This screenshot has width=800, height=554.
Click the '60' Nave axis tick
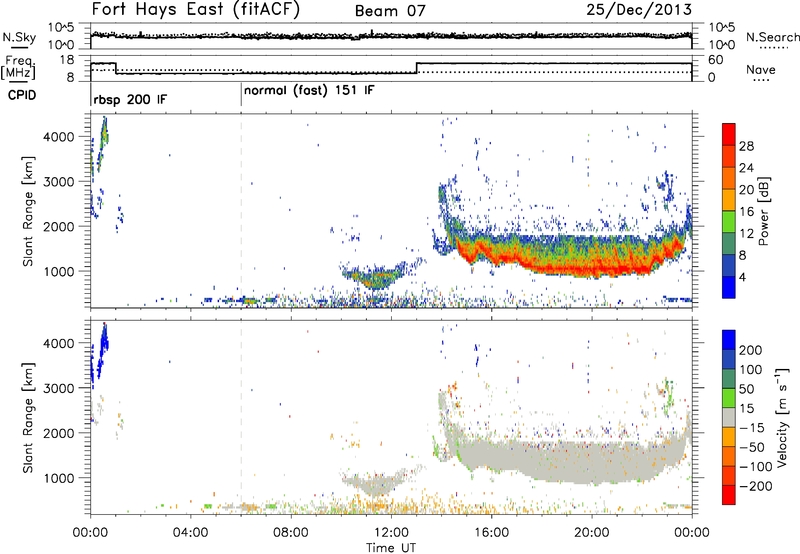[x=715, y=60]
